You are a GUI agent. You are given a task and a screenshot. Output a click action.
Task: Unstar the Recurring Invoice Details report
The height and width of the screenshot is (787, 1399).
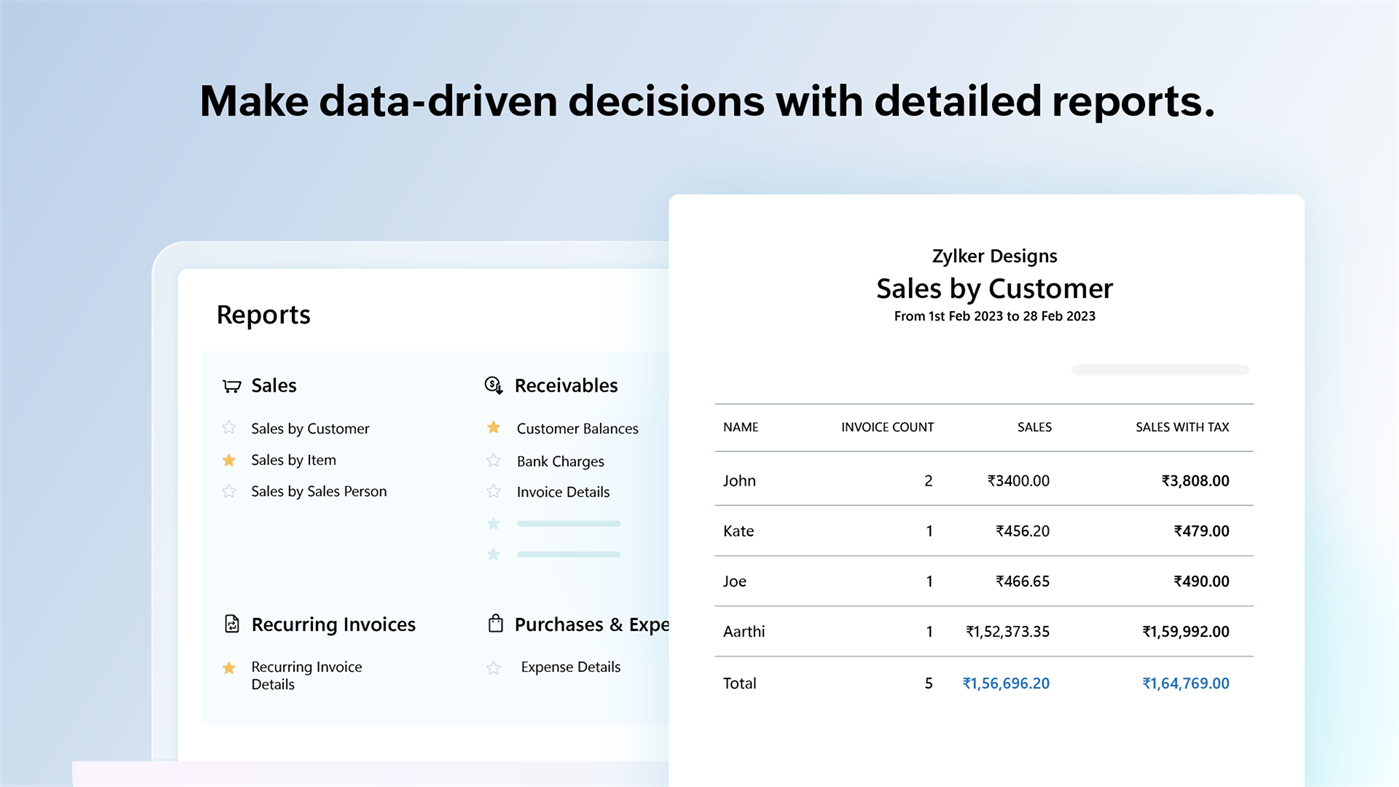227,666
